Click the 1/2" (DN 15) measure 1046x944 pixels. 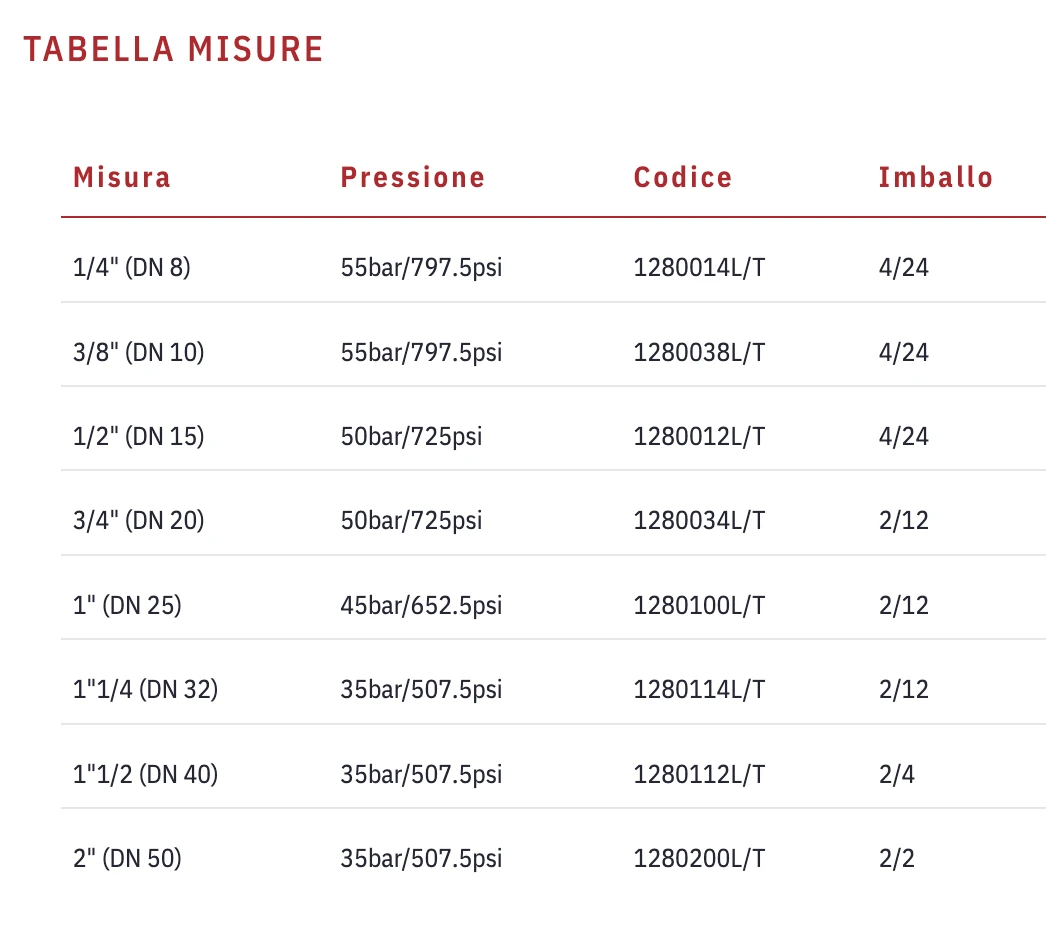[138, 436]
